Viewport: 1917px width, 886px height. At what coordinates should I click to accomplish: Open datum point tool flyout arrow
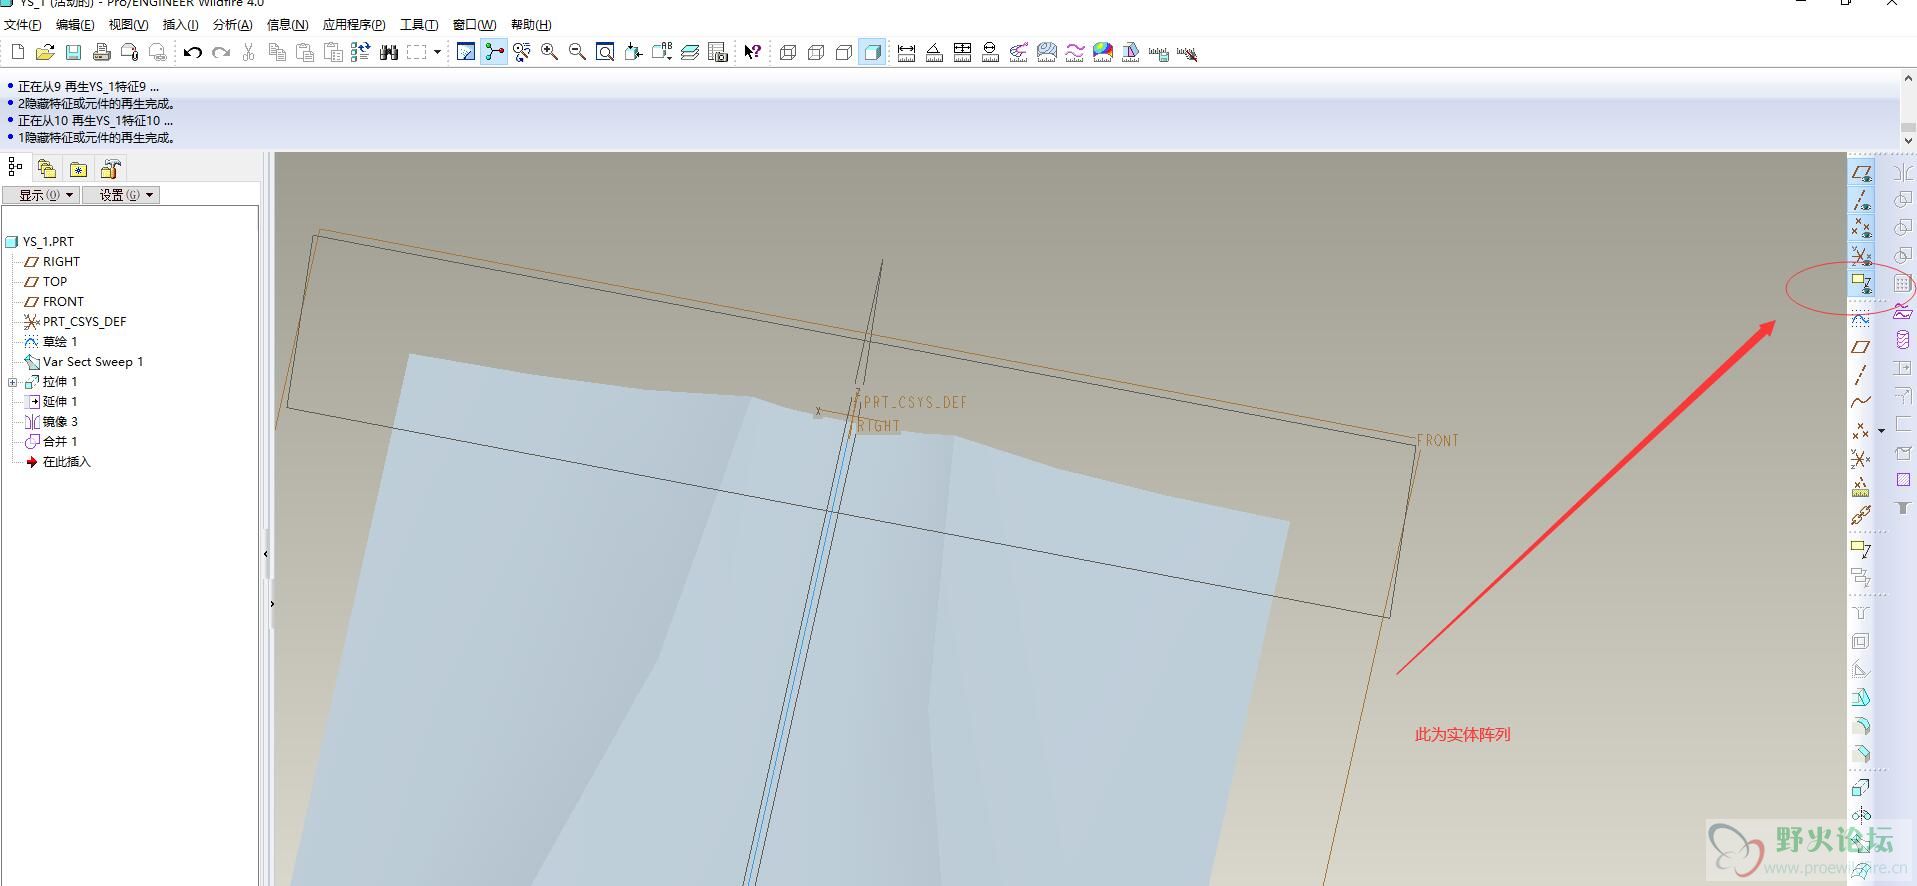coord(1881,431)
